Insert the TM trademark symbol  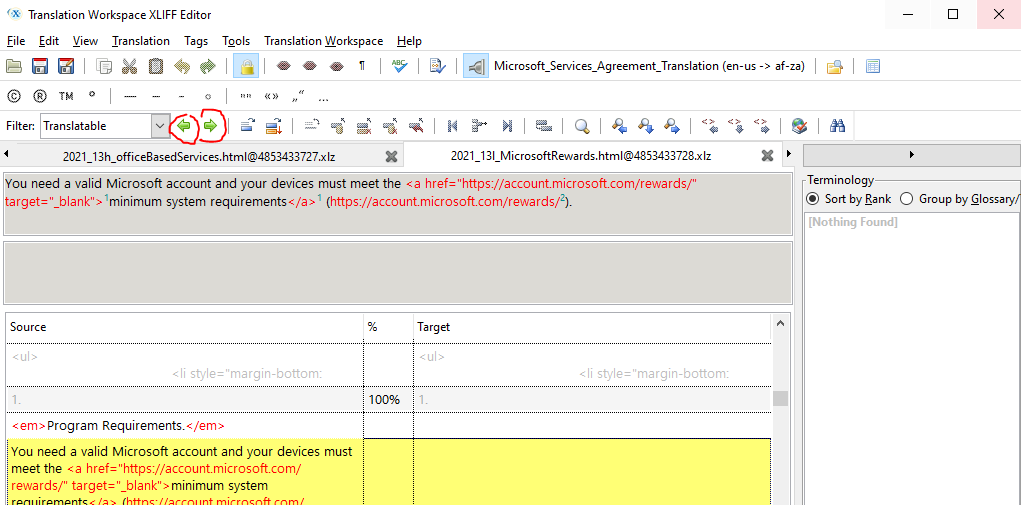(x=66, y=96)
